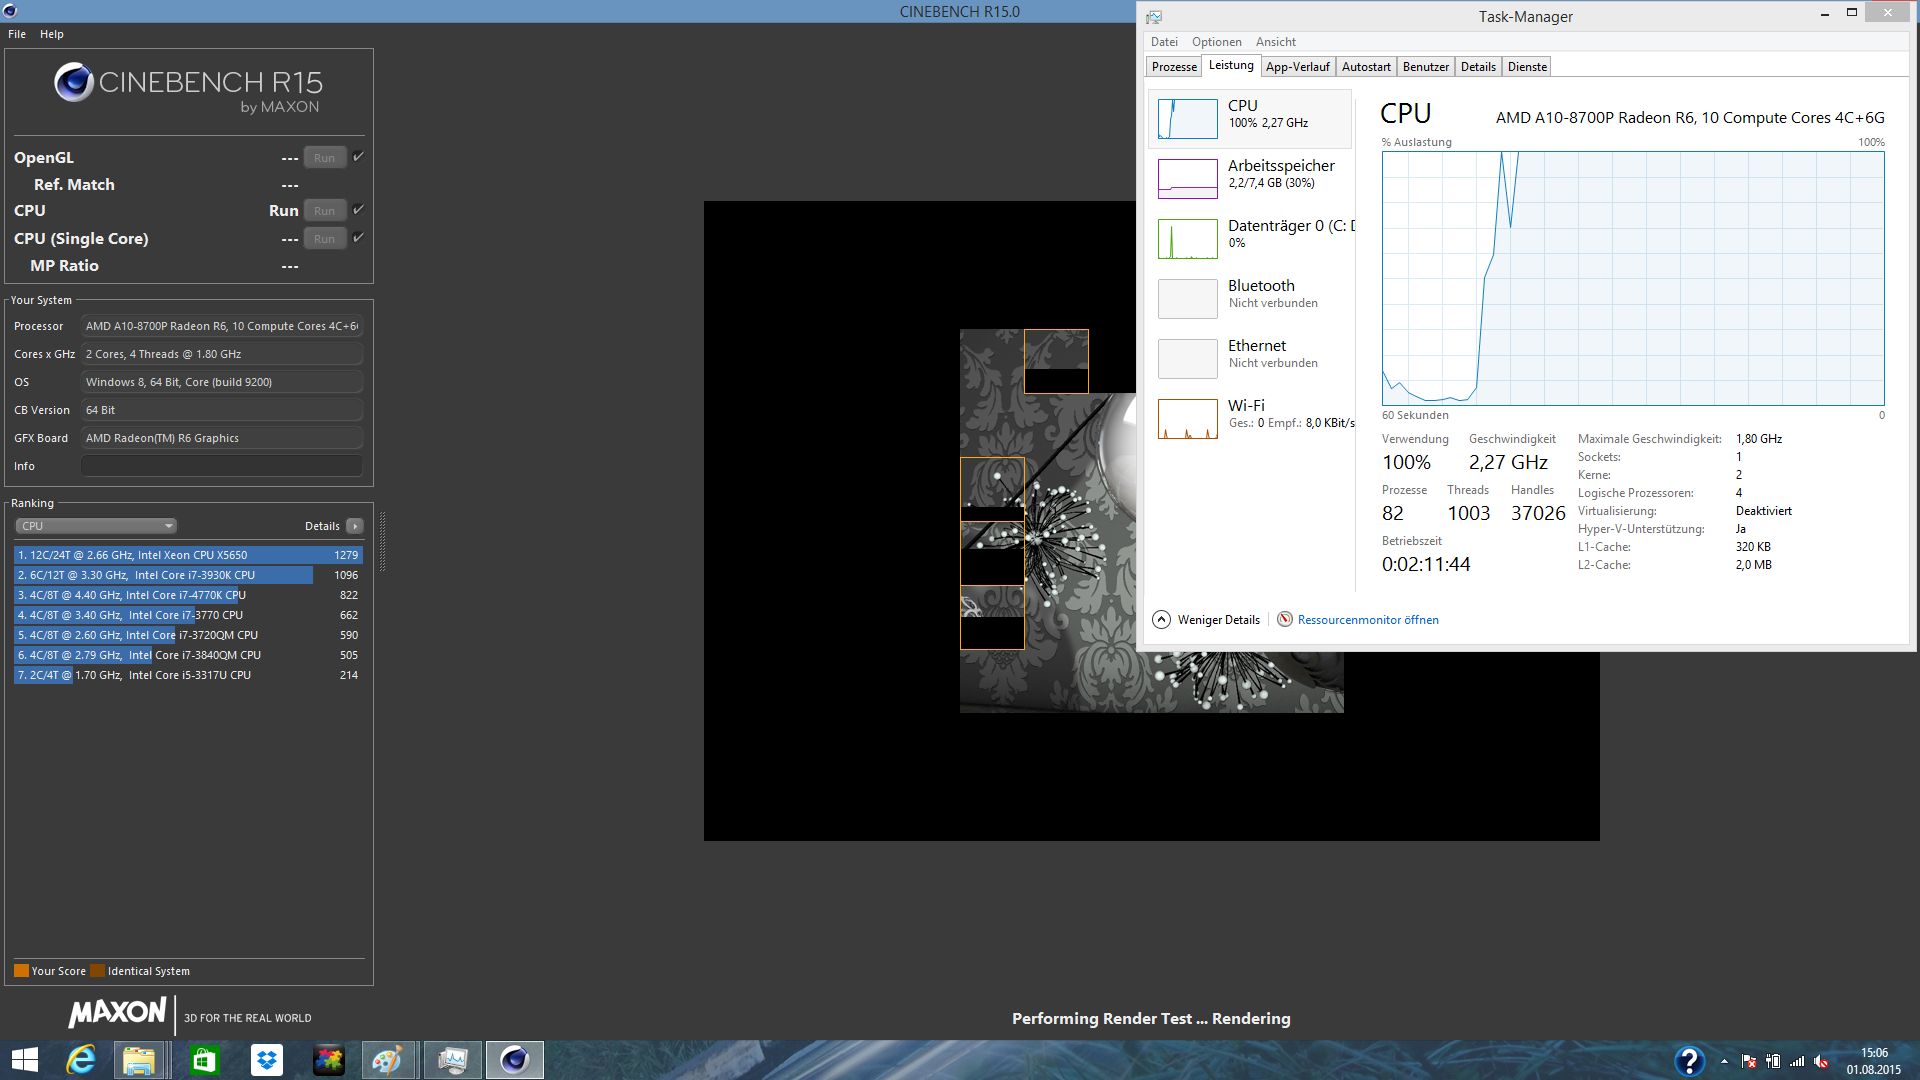The width and height of the screenshot is (1920, 1080).
Task: Click Run button for CPU test
Action: (325, 211)
